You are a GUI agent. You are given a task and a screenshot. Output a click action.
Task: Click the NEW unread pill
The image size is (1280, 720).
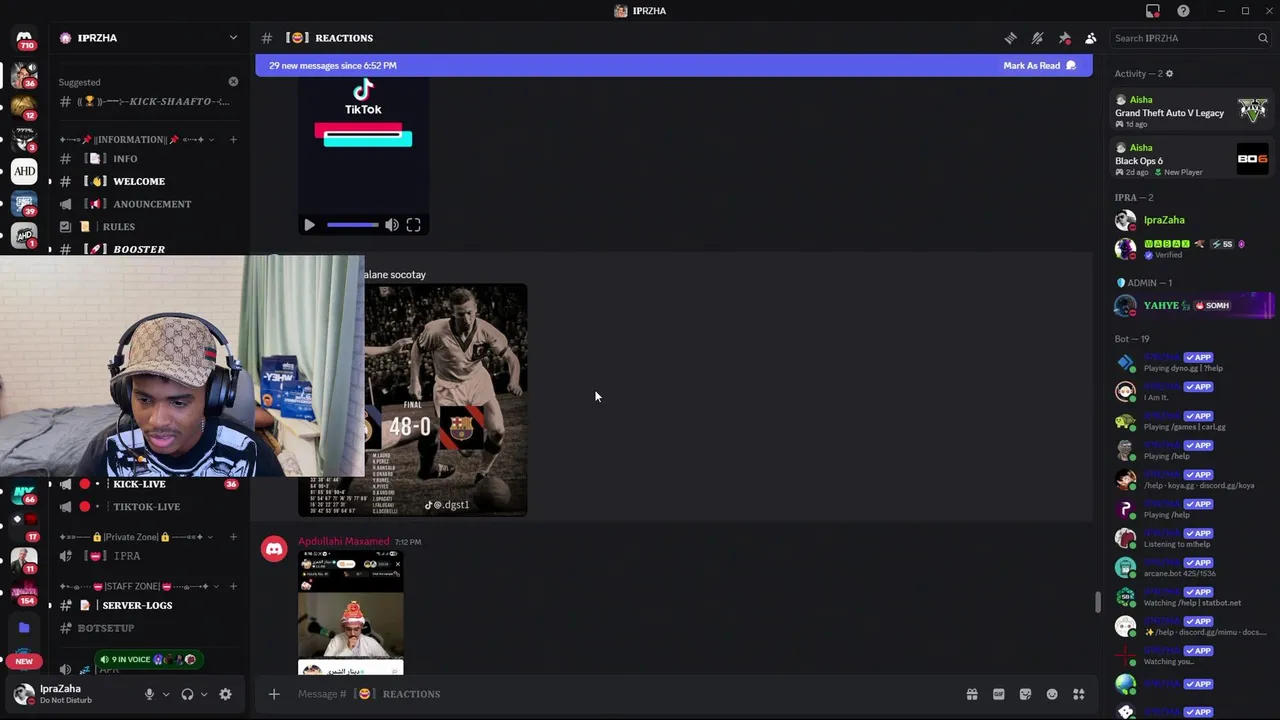pos(24,661)
